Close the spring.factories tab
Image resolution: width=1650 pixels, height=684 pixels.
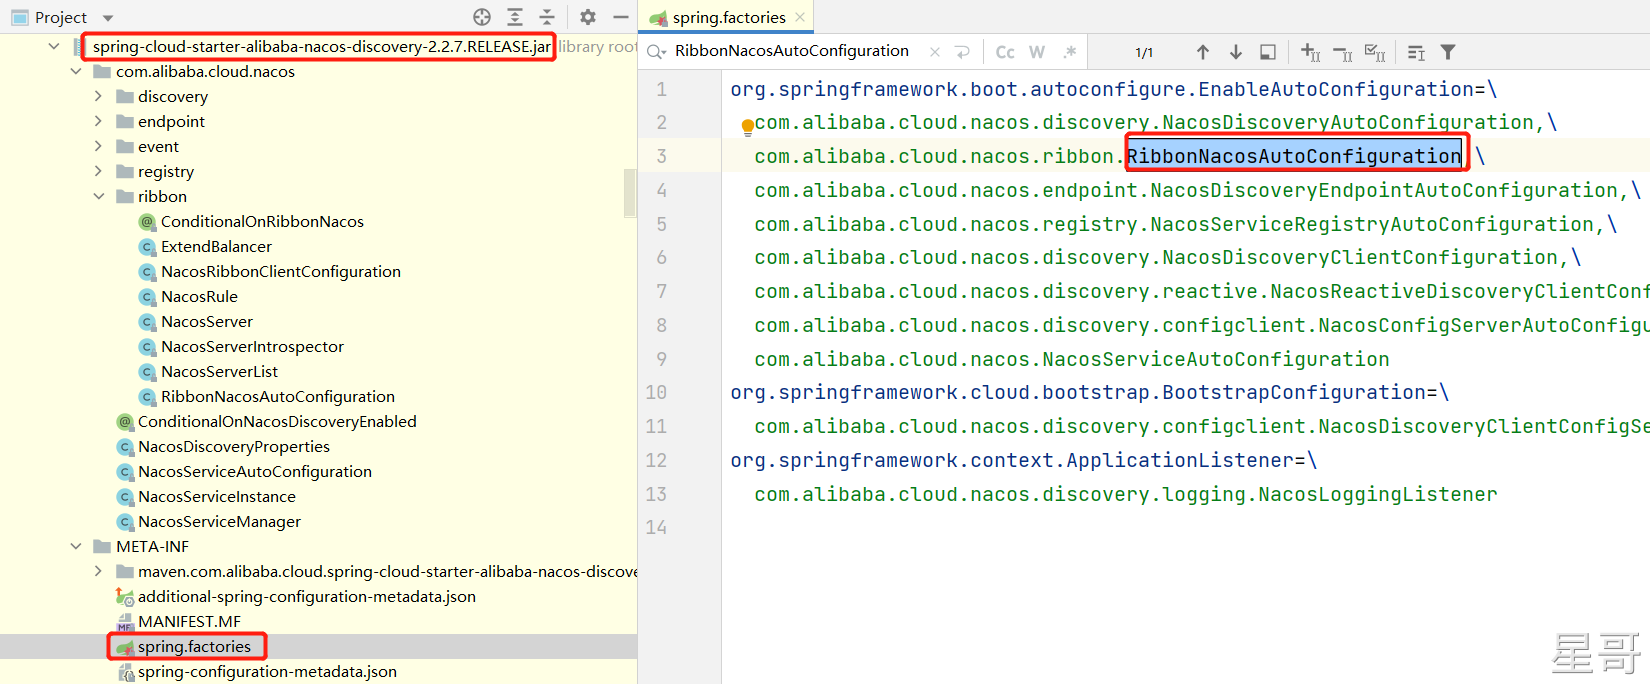point(800,17)
